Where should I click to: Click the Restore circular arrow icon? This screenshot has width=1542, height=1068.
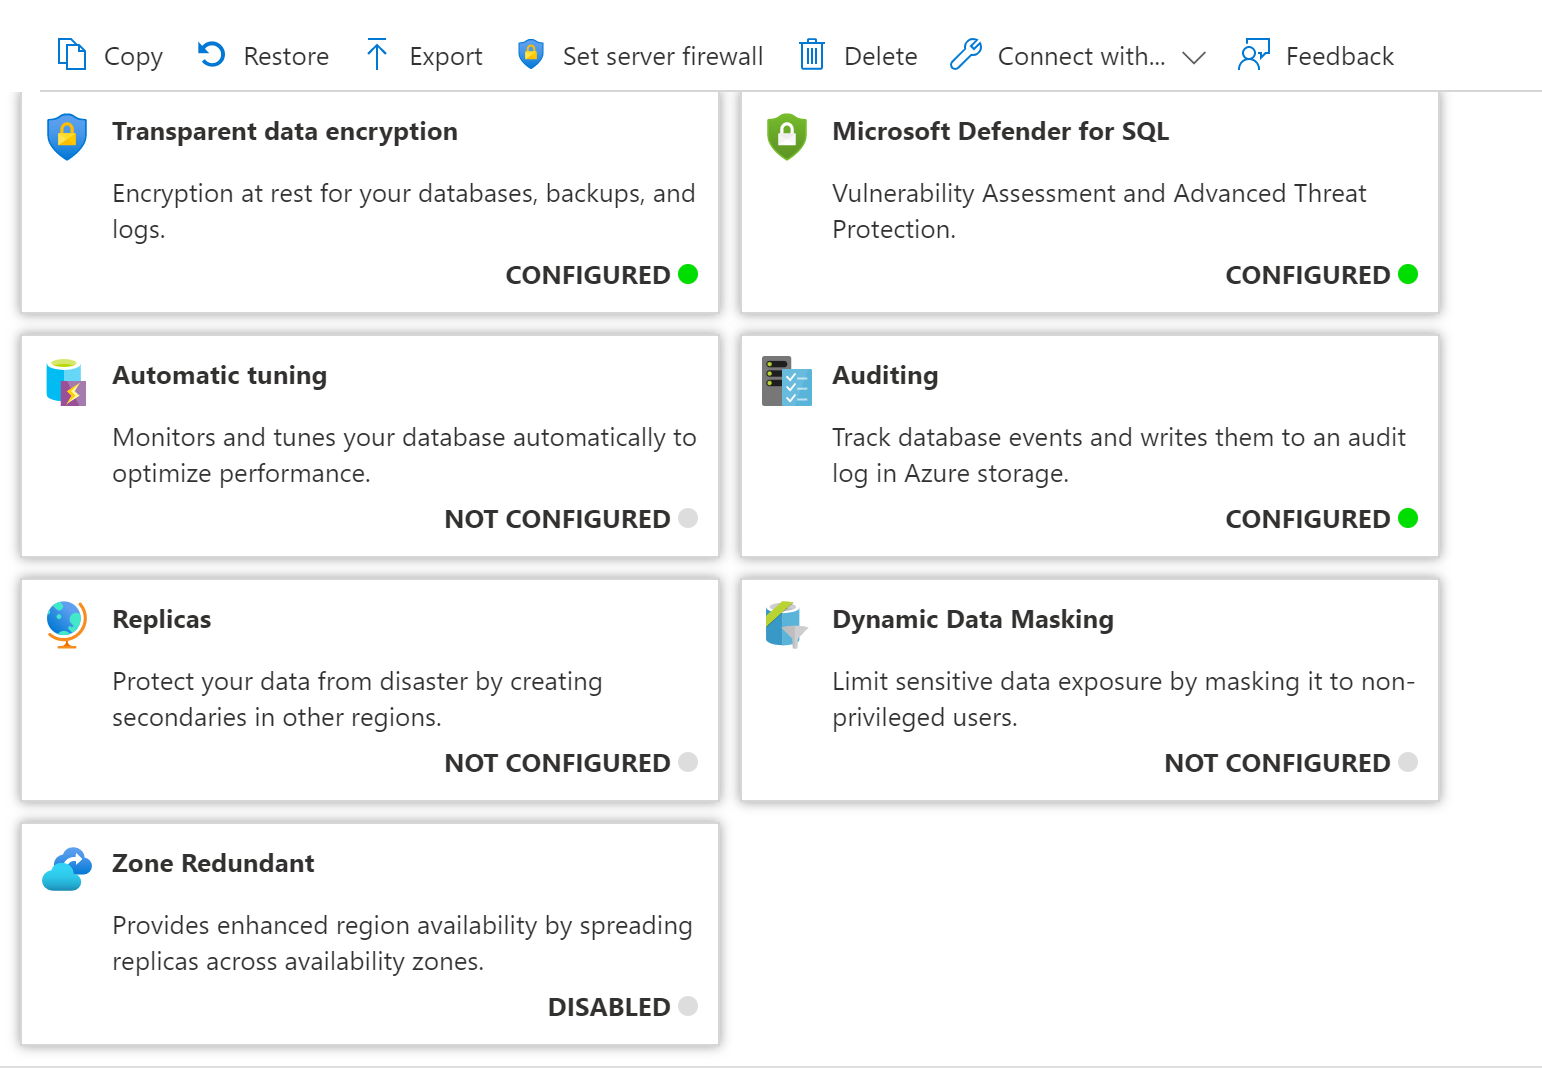(211, 54)
